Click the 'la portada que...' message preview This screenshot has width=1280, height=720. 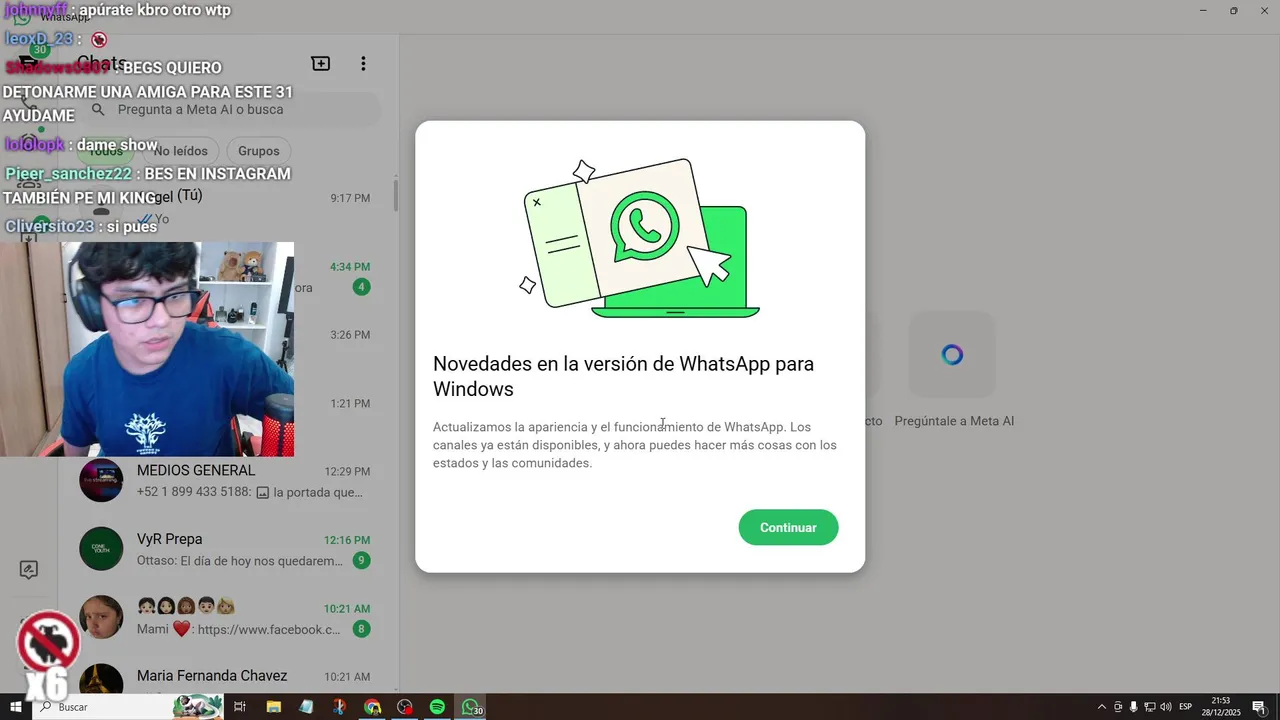point(318,492)
